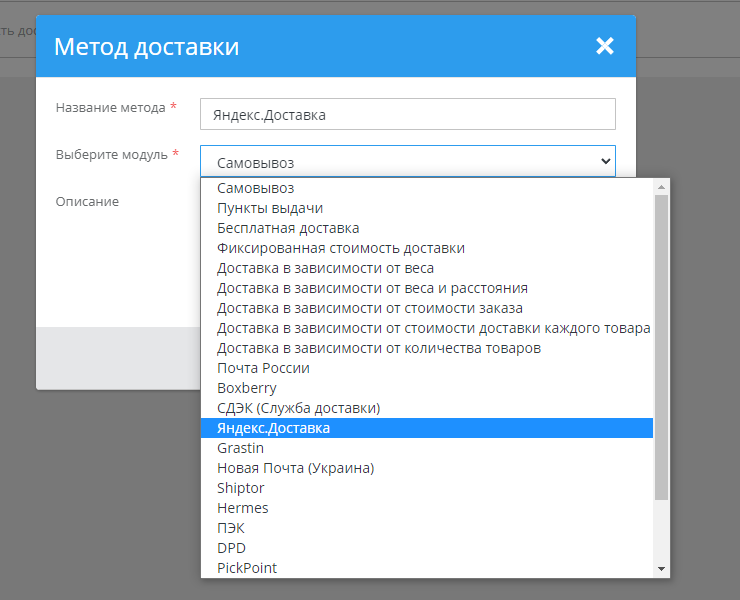The width and height of the screenshot is (740, 600).
Task: Pick Фиксированная стоимость доставки option
Action: pos(340,248)
